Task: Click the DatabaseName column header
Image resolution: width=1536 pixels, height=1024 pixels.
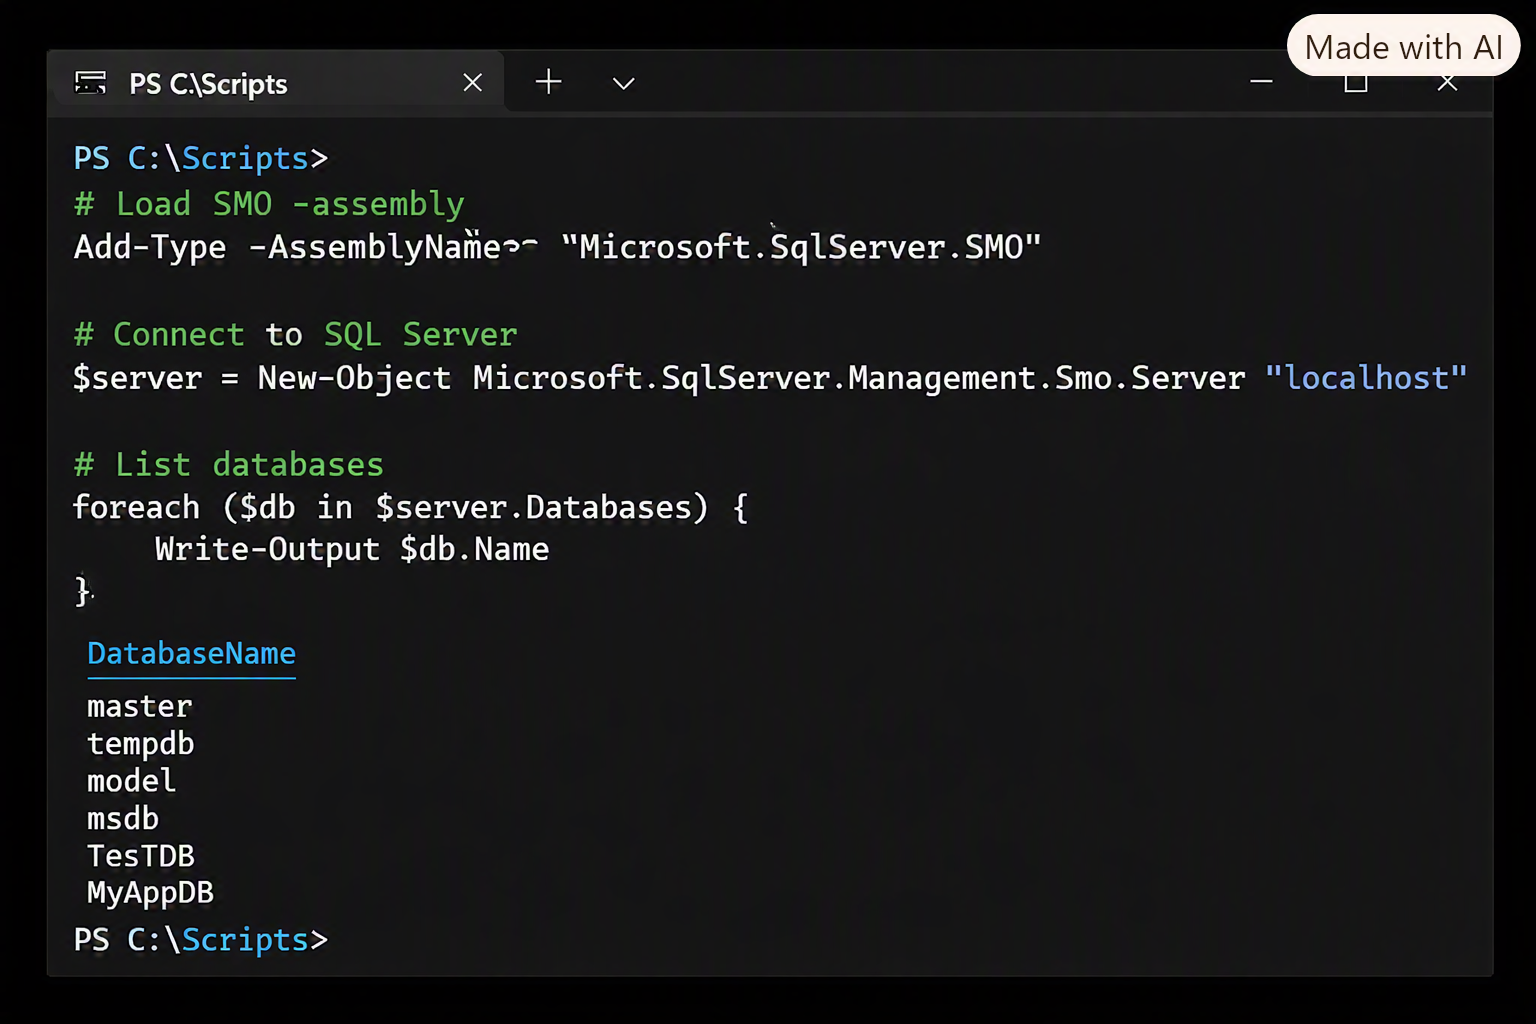Action: 192,654
